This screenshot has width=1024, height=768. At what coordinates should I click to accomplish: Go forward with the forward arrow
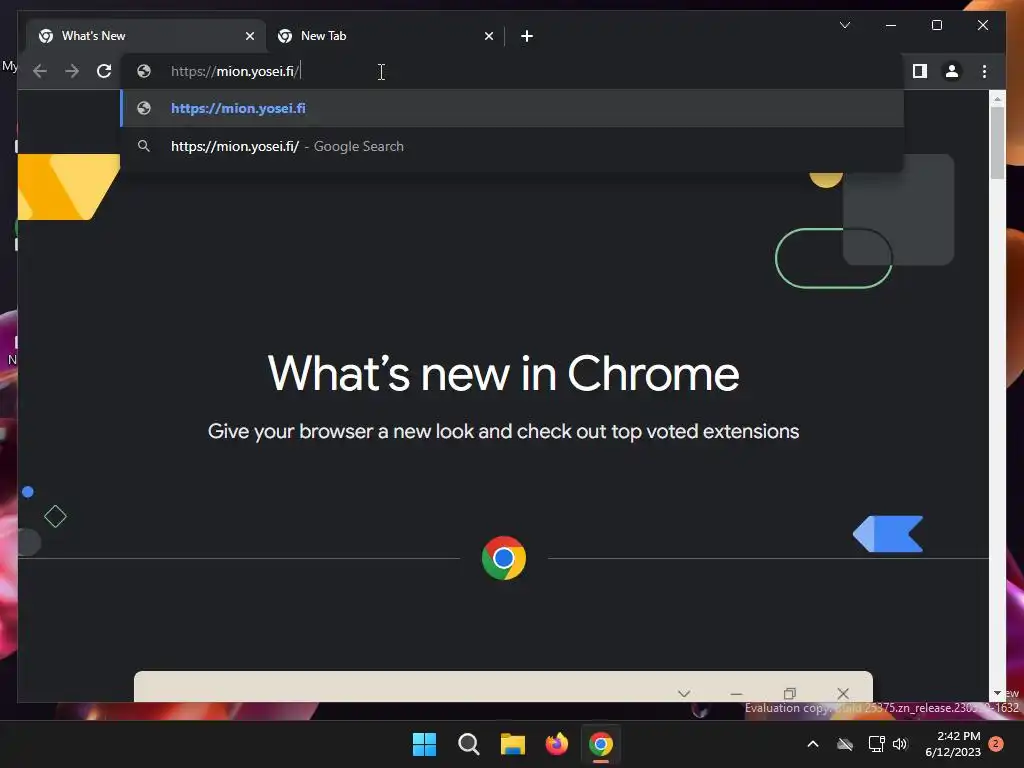coord(72,71)
